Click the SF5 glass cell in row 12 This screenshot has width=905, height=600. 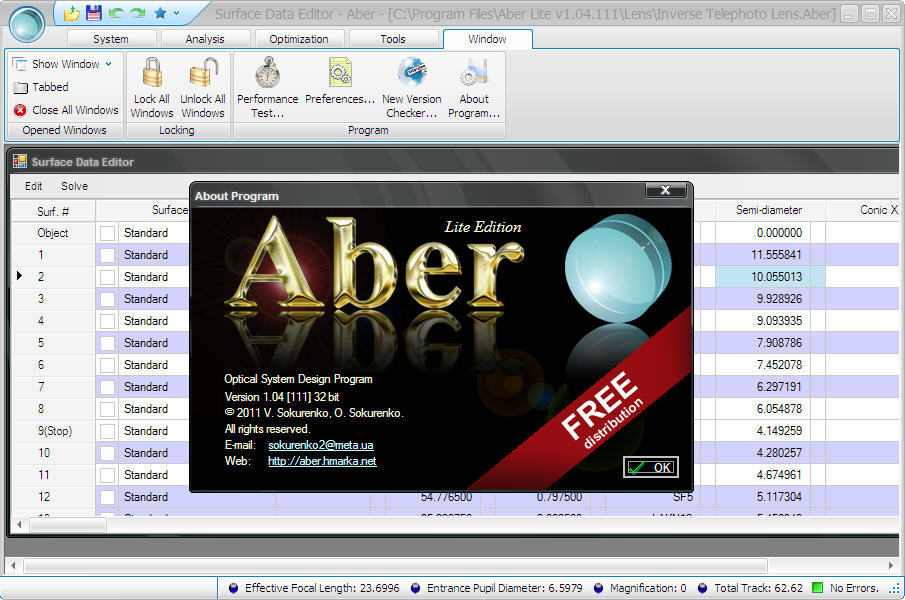tap(652, 497)
